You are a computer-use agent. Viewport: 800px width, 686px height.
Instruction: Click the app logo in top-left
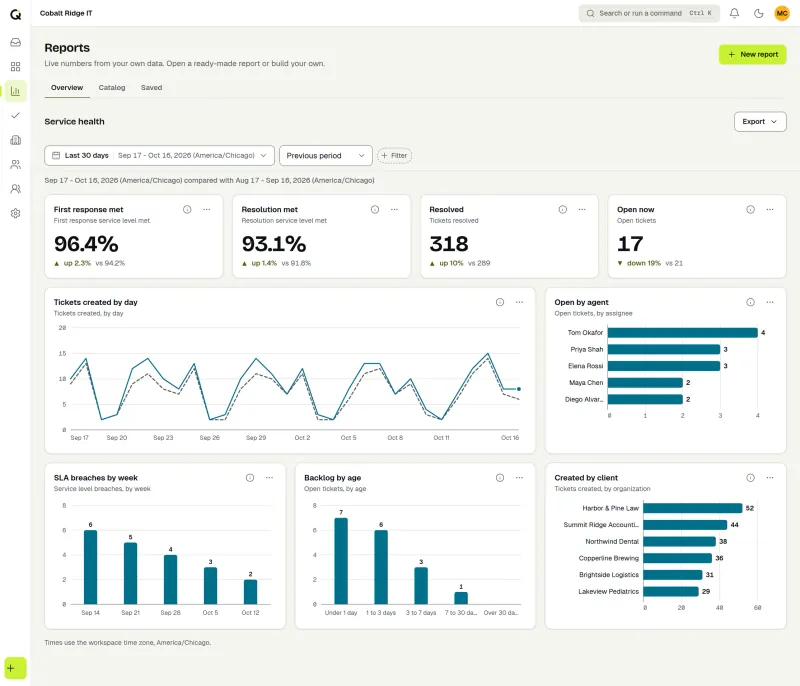pos(16,14)
